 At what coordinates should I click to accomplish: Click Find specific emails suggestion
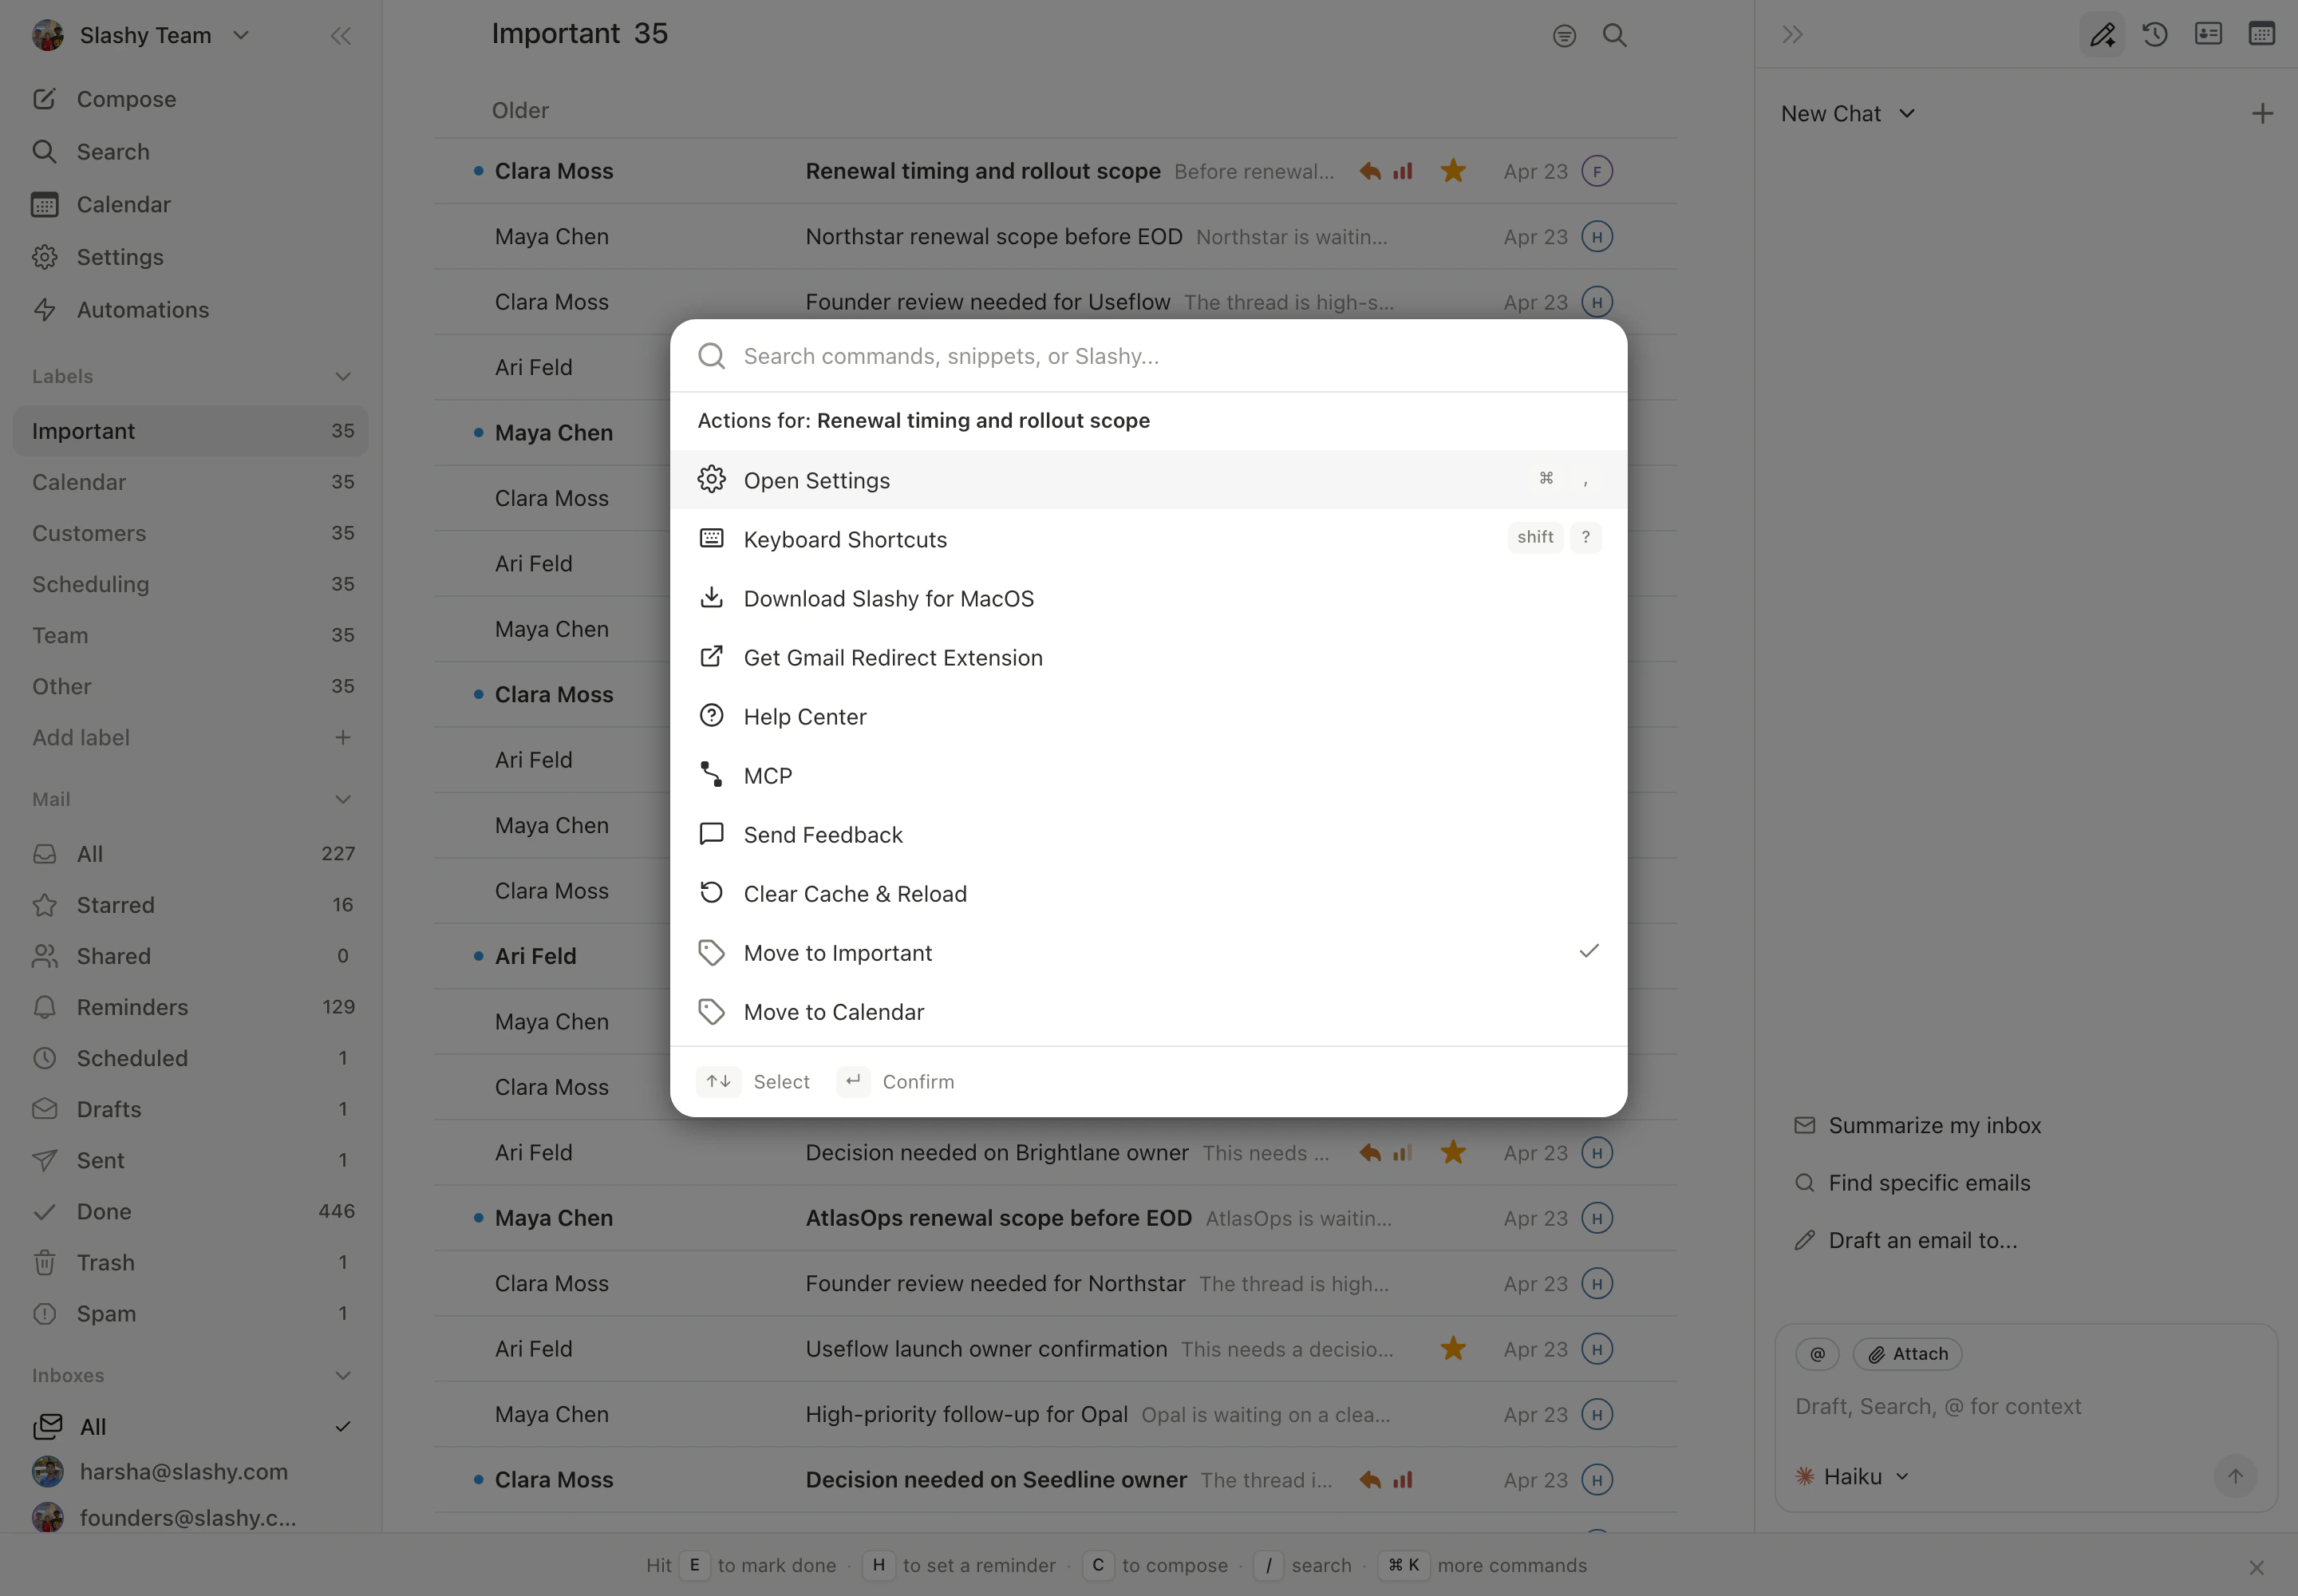(x=1912, y=1183)
